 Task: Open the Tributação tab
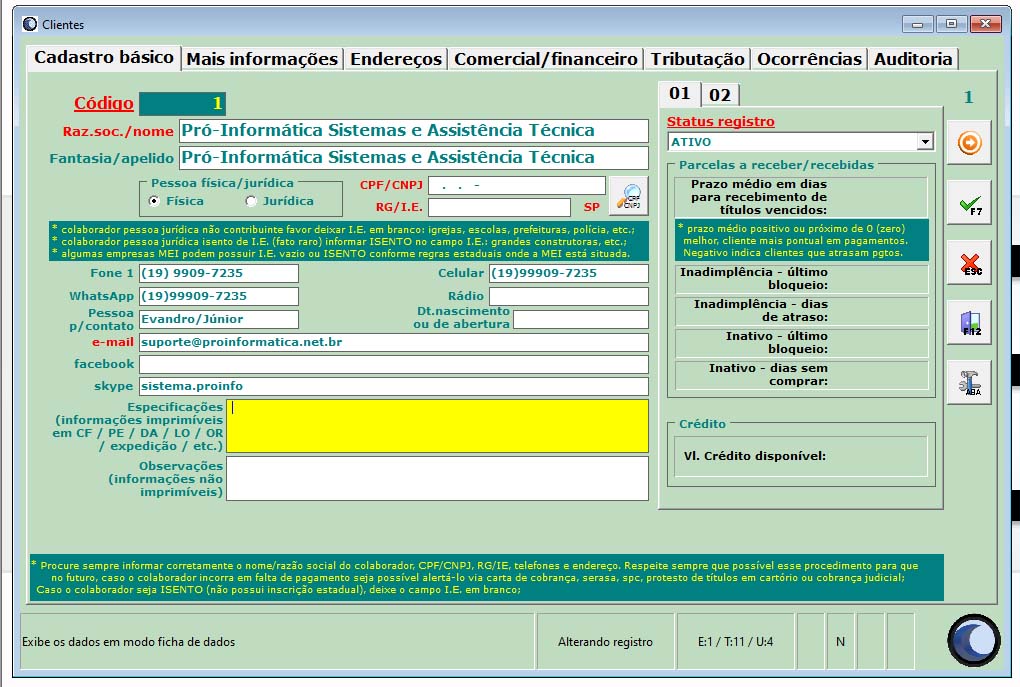pos(697,59)
